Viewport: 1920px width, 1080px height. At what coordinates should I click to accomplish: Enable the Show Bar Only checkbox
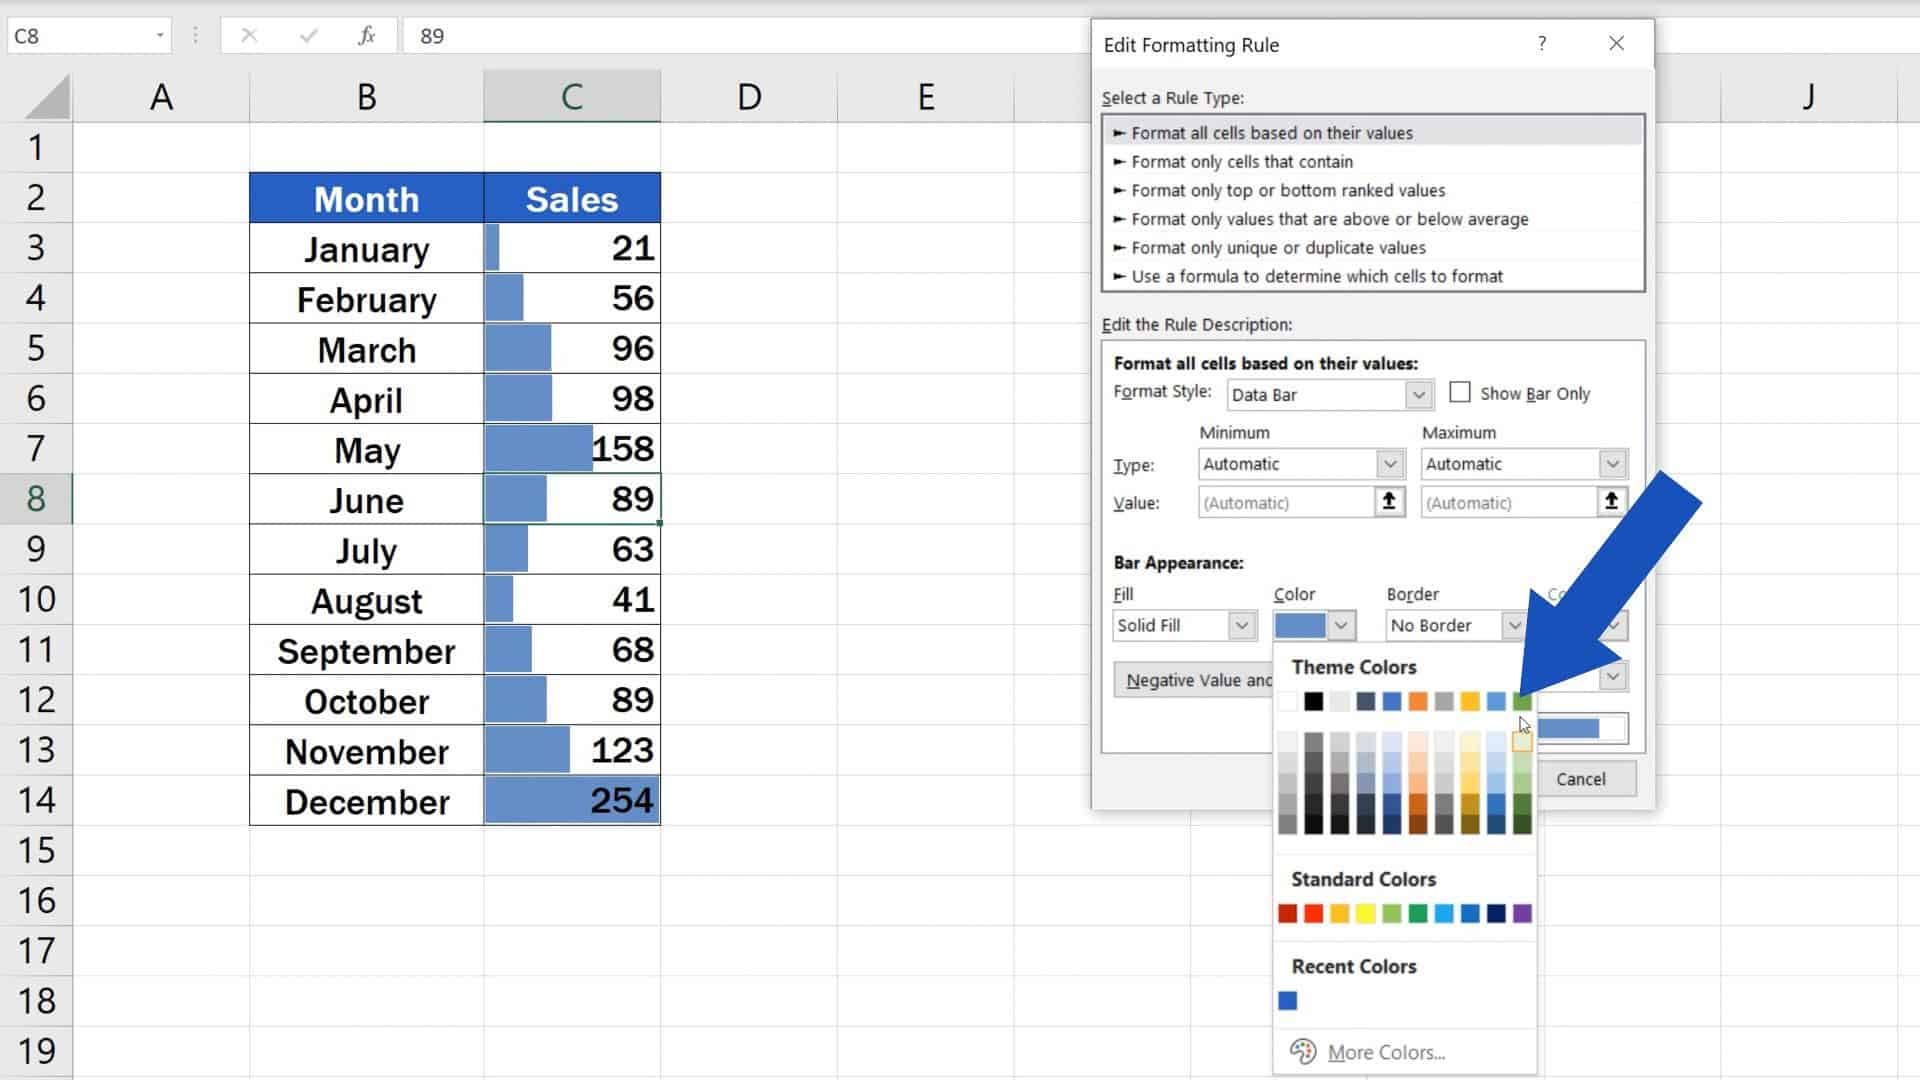tap(1461, 393)
